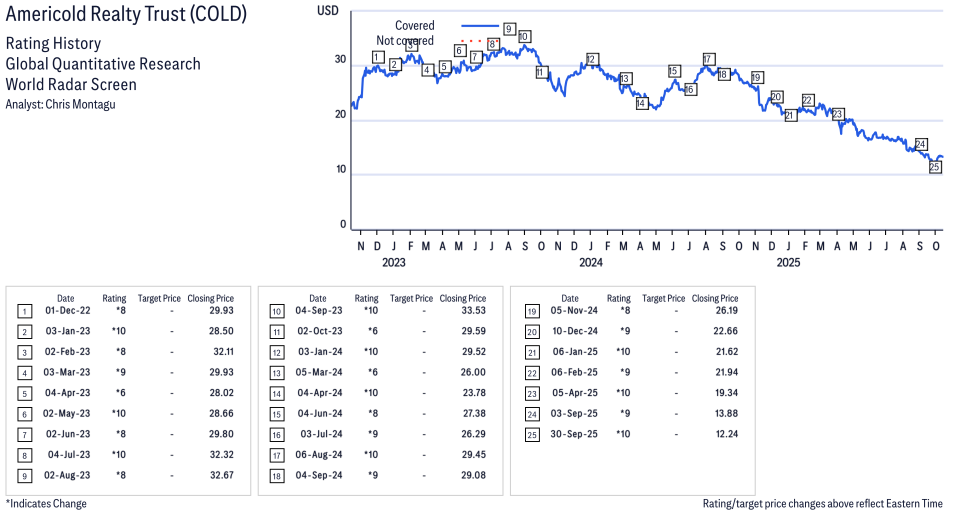Click the boxed number 18 in the table
Image resolution: width=954 pixels, height=510 pixels.
pos(276,474)
